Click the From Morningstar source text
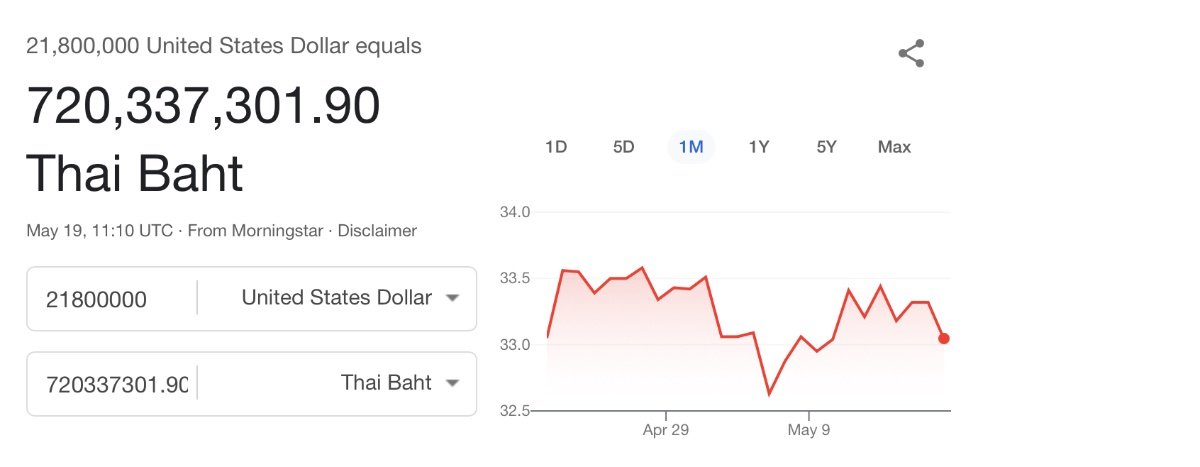1200x467 pixels. [x=255, y=231]
